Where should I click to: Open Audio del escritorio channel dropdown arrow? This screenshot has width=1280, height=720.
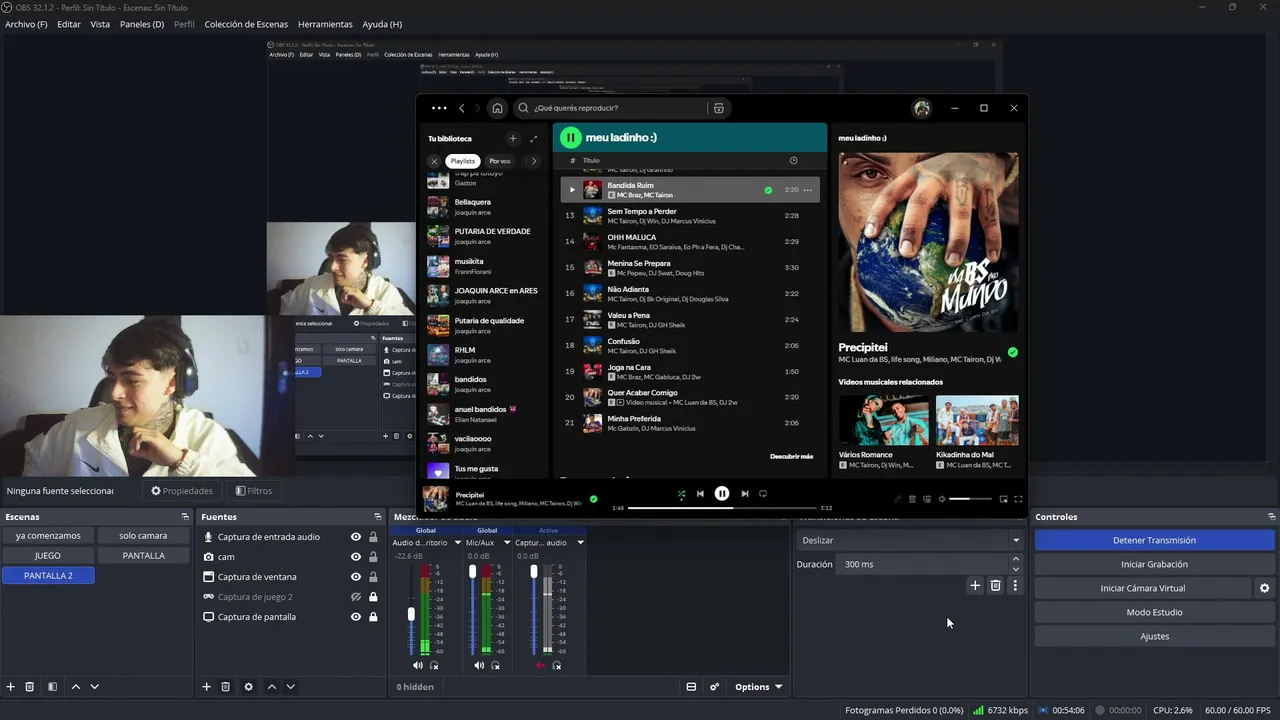click(458, 543)
